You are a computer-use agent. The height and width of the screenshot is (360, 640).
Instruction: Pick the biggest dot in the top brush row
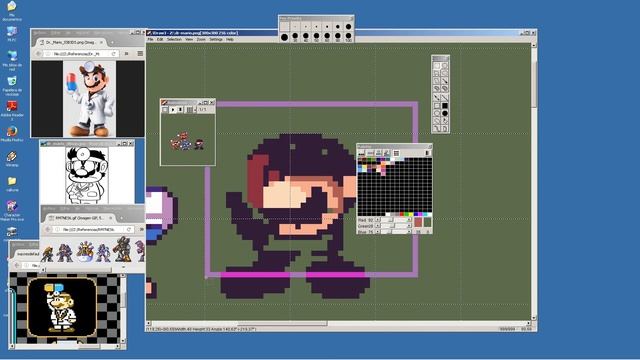tap(348, 27)
